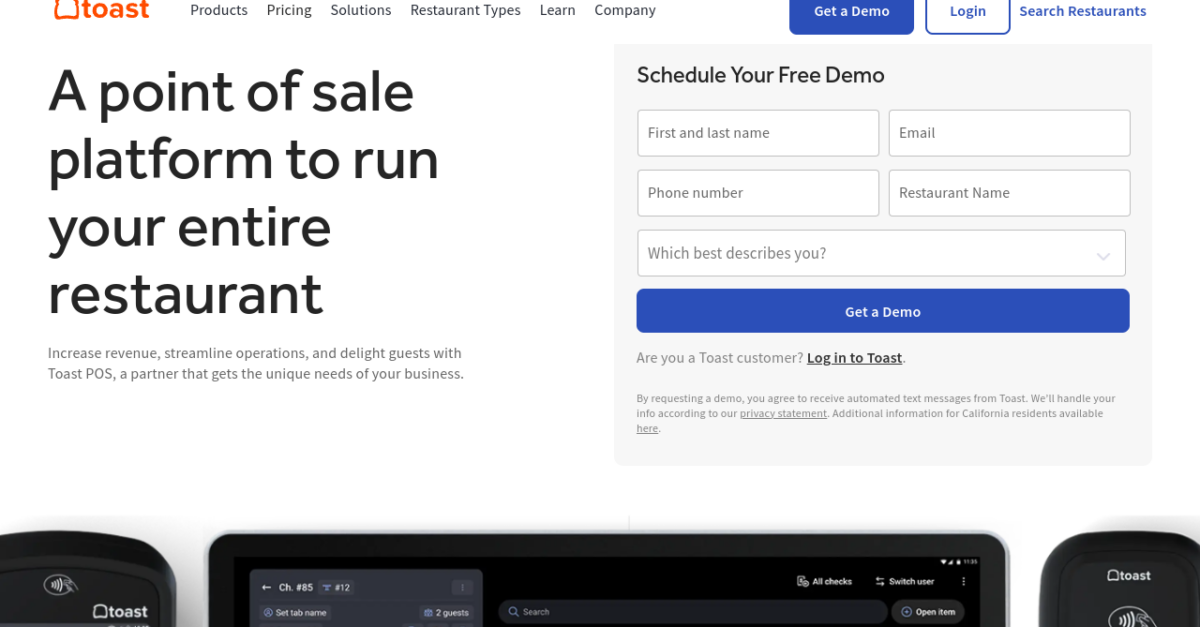Click the Switch user icon on the POS display
1200x627 pixels.
(878, 580)
